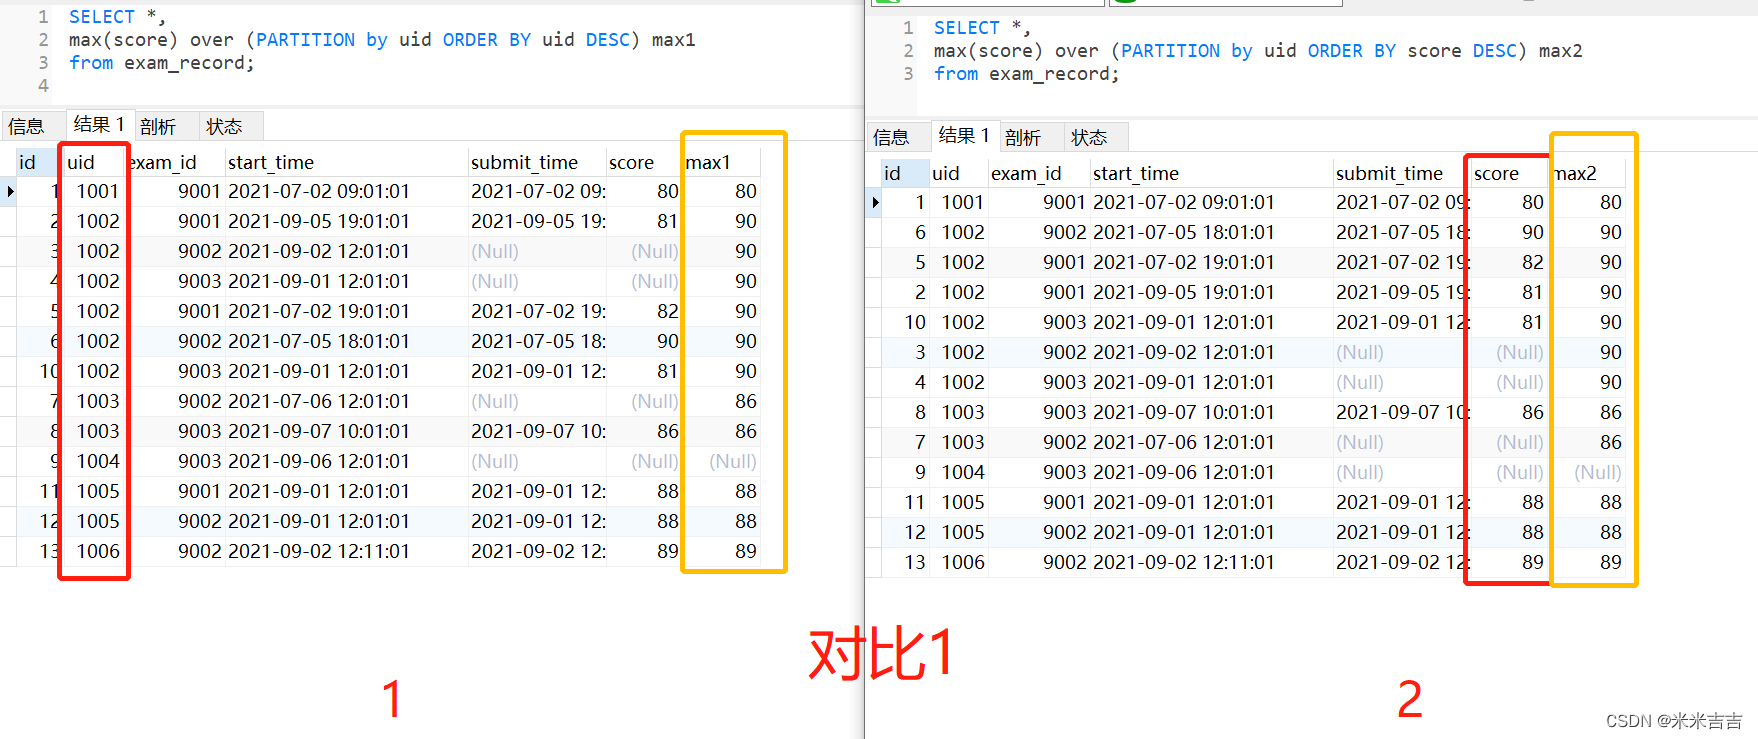Click the submit_time column header in right grid
The image size is (1758, 739).
coord(1402,173)
